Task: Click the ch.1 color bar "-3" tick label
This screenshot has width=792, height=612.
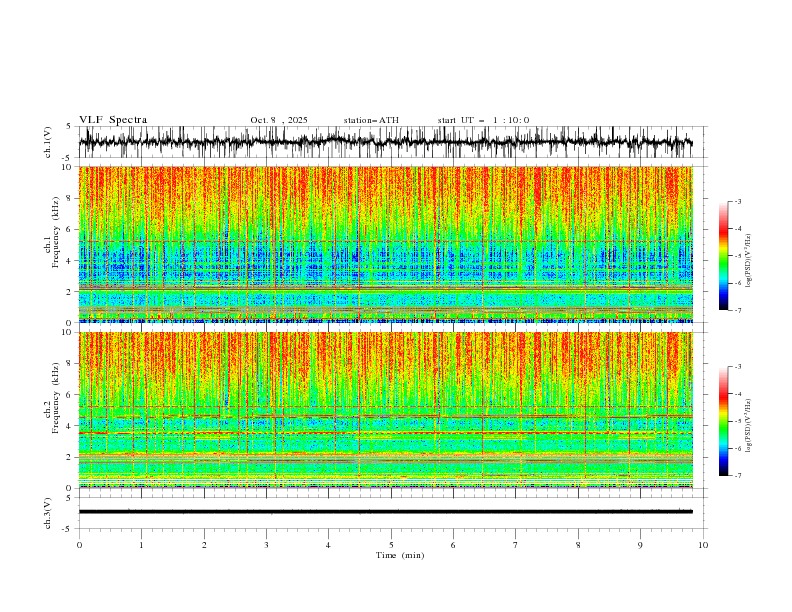Action: click(737, 201)
